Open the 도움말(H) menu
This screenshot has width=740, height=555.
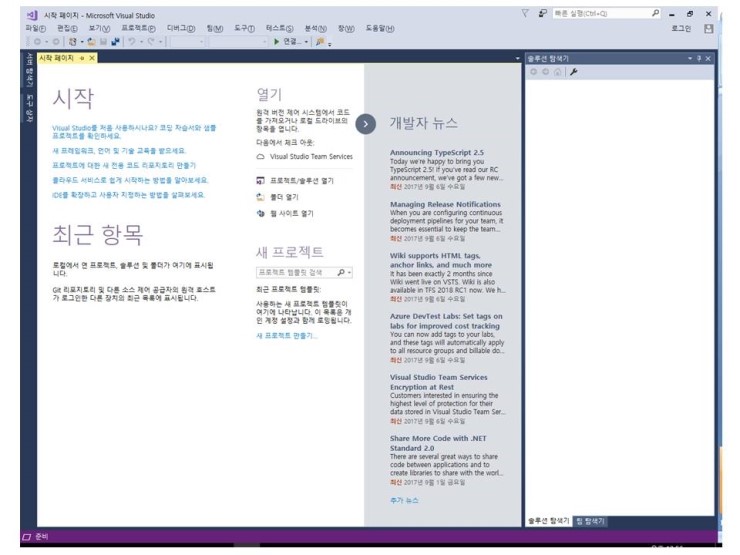coord(380,29)
